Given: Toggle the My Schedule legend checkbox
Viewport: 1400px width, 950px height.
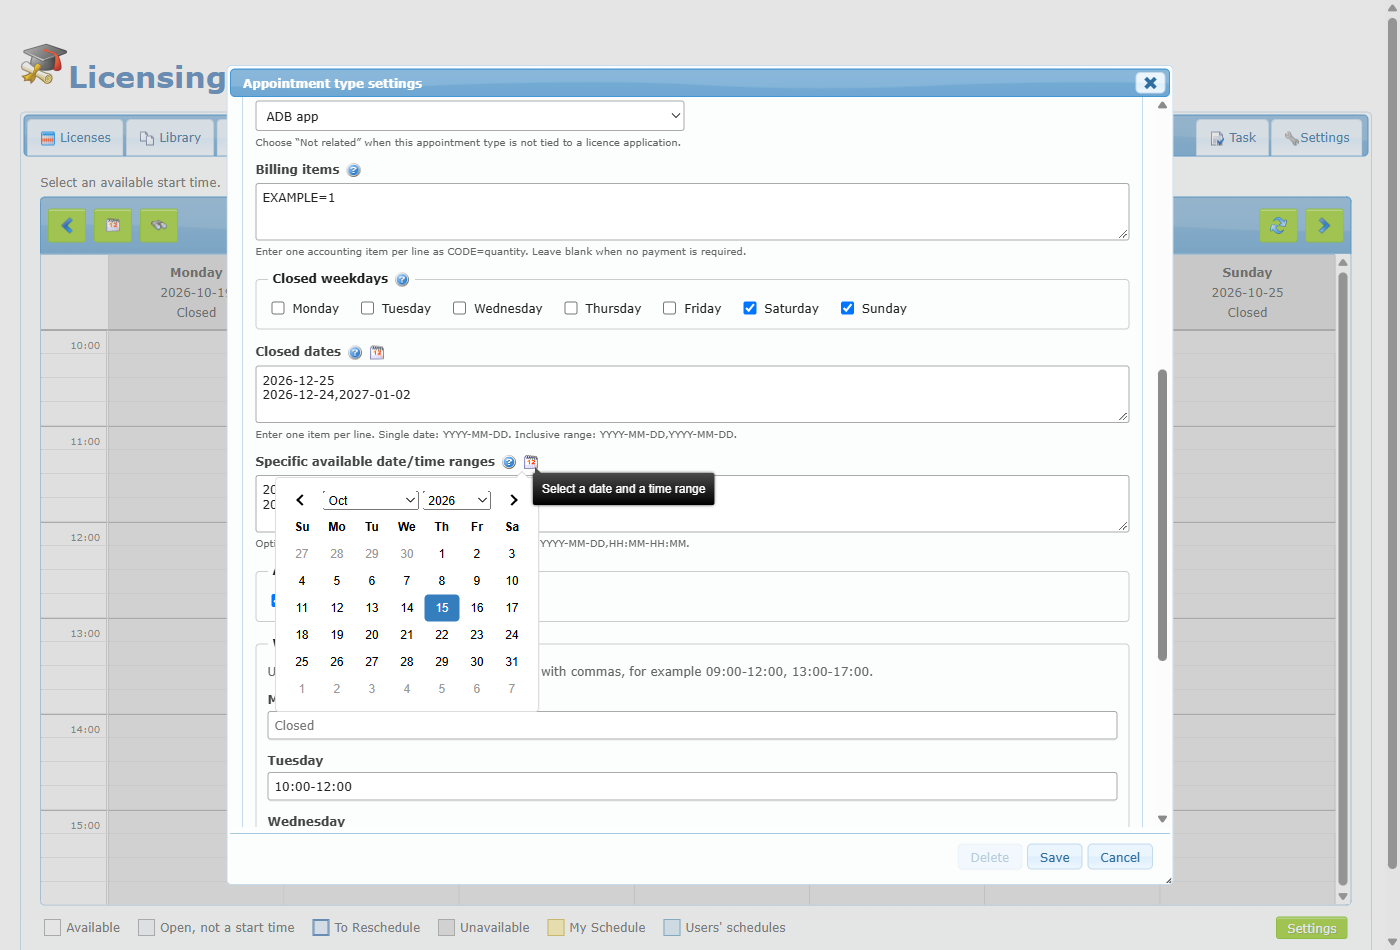Looking at the screenshot, I should pyautogui.click(x=556, y=928).
